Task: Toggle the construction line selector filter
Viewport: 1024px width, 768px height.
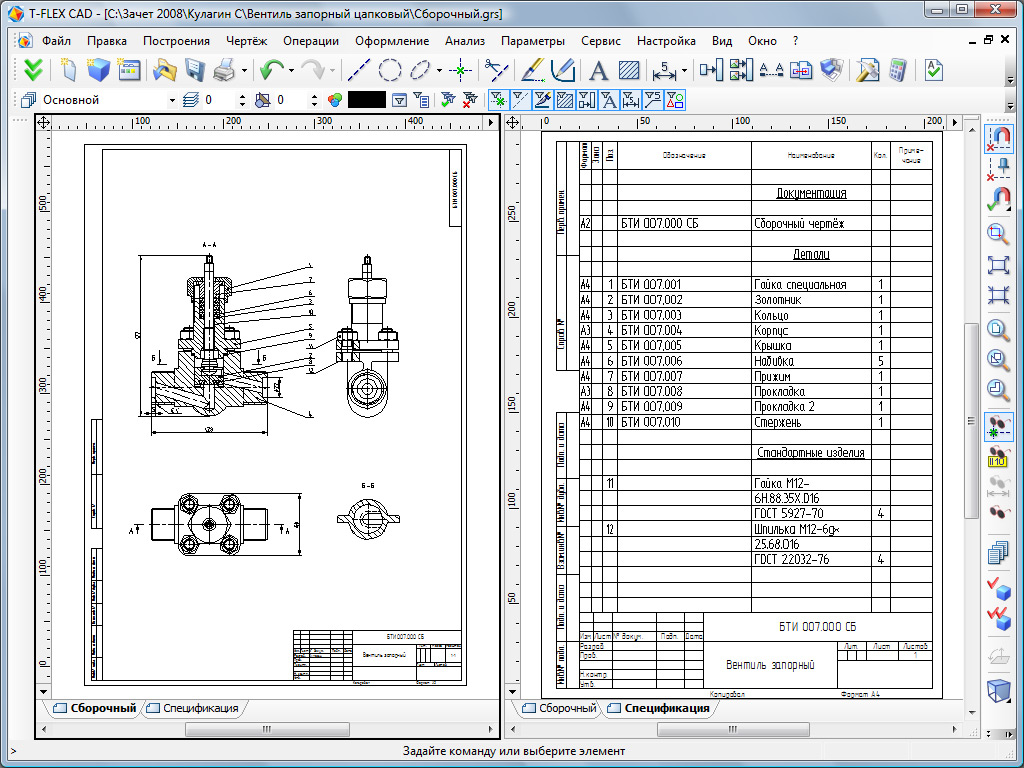Action: (x=520, y=100)
